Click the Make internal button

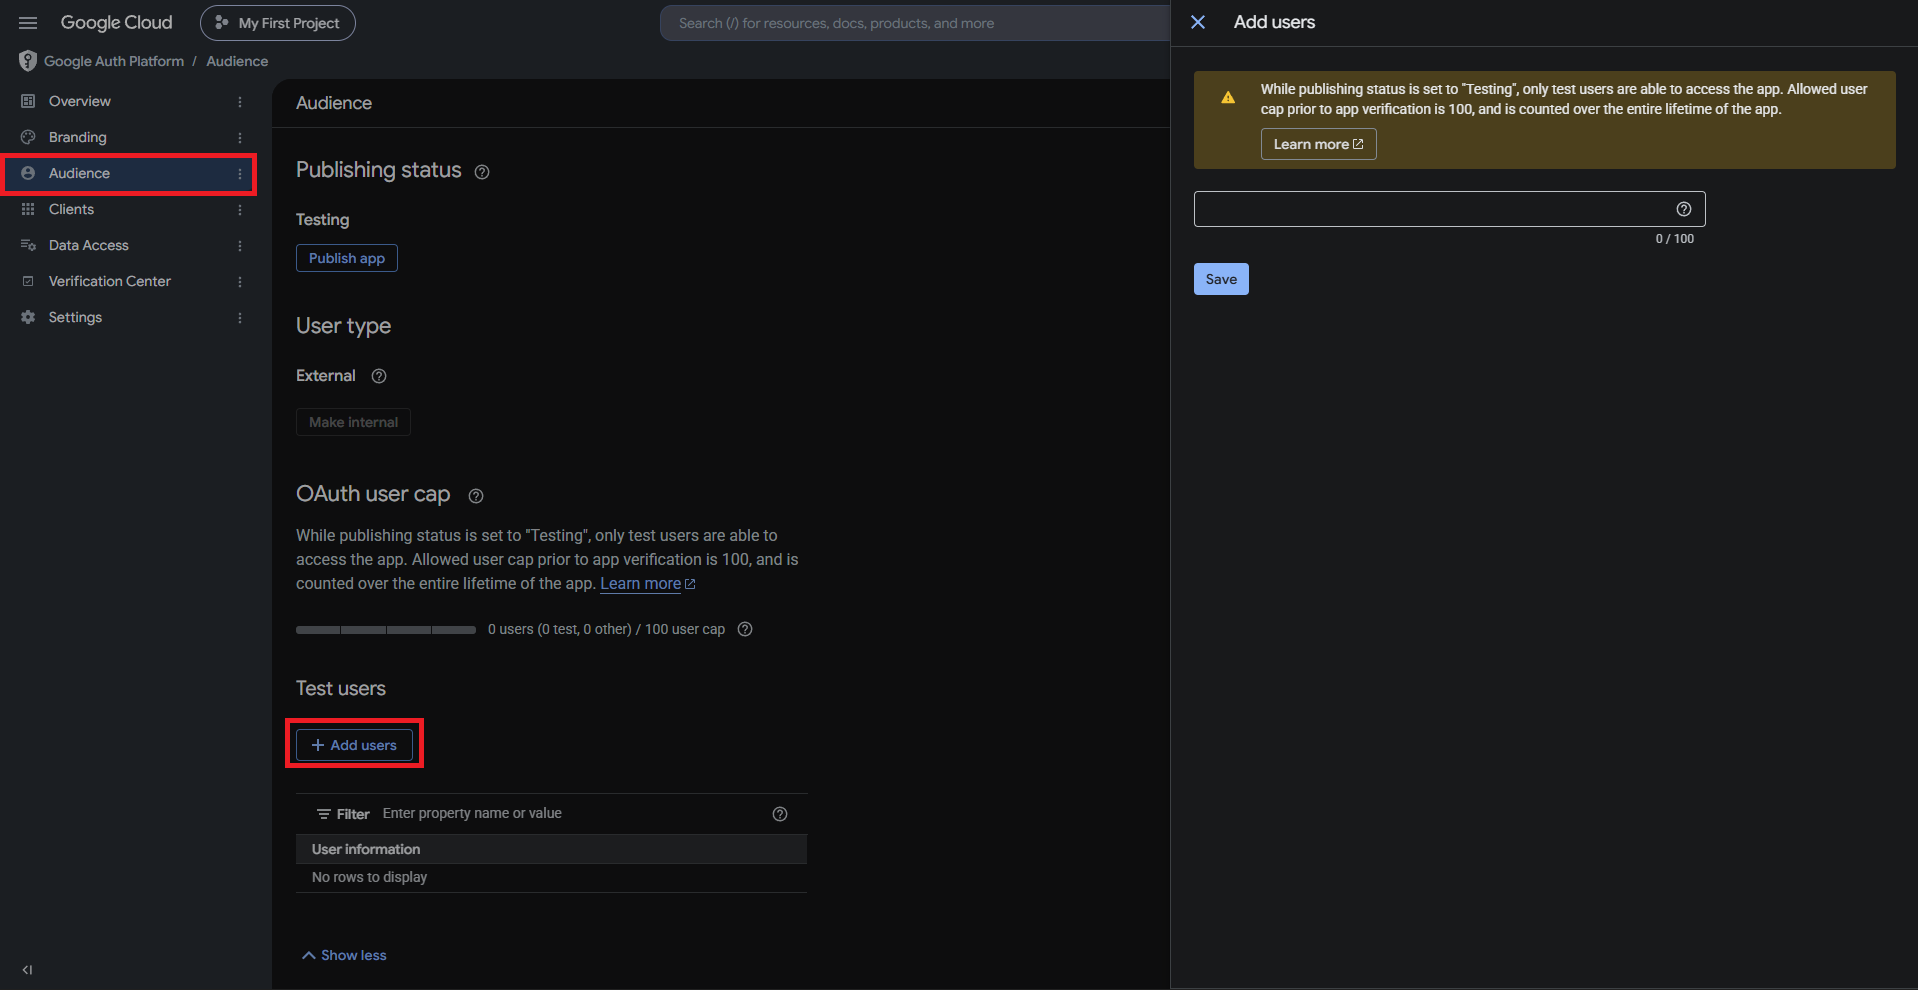(353, 422)
